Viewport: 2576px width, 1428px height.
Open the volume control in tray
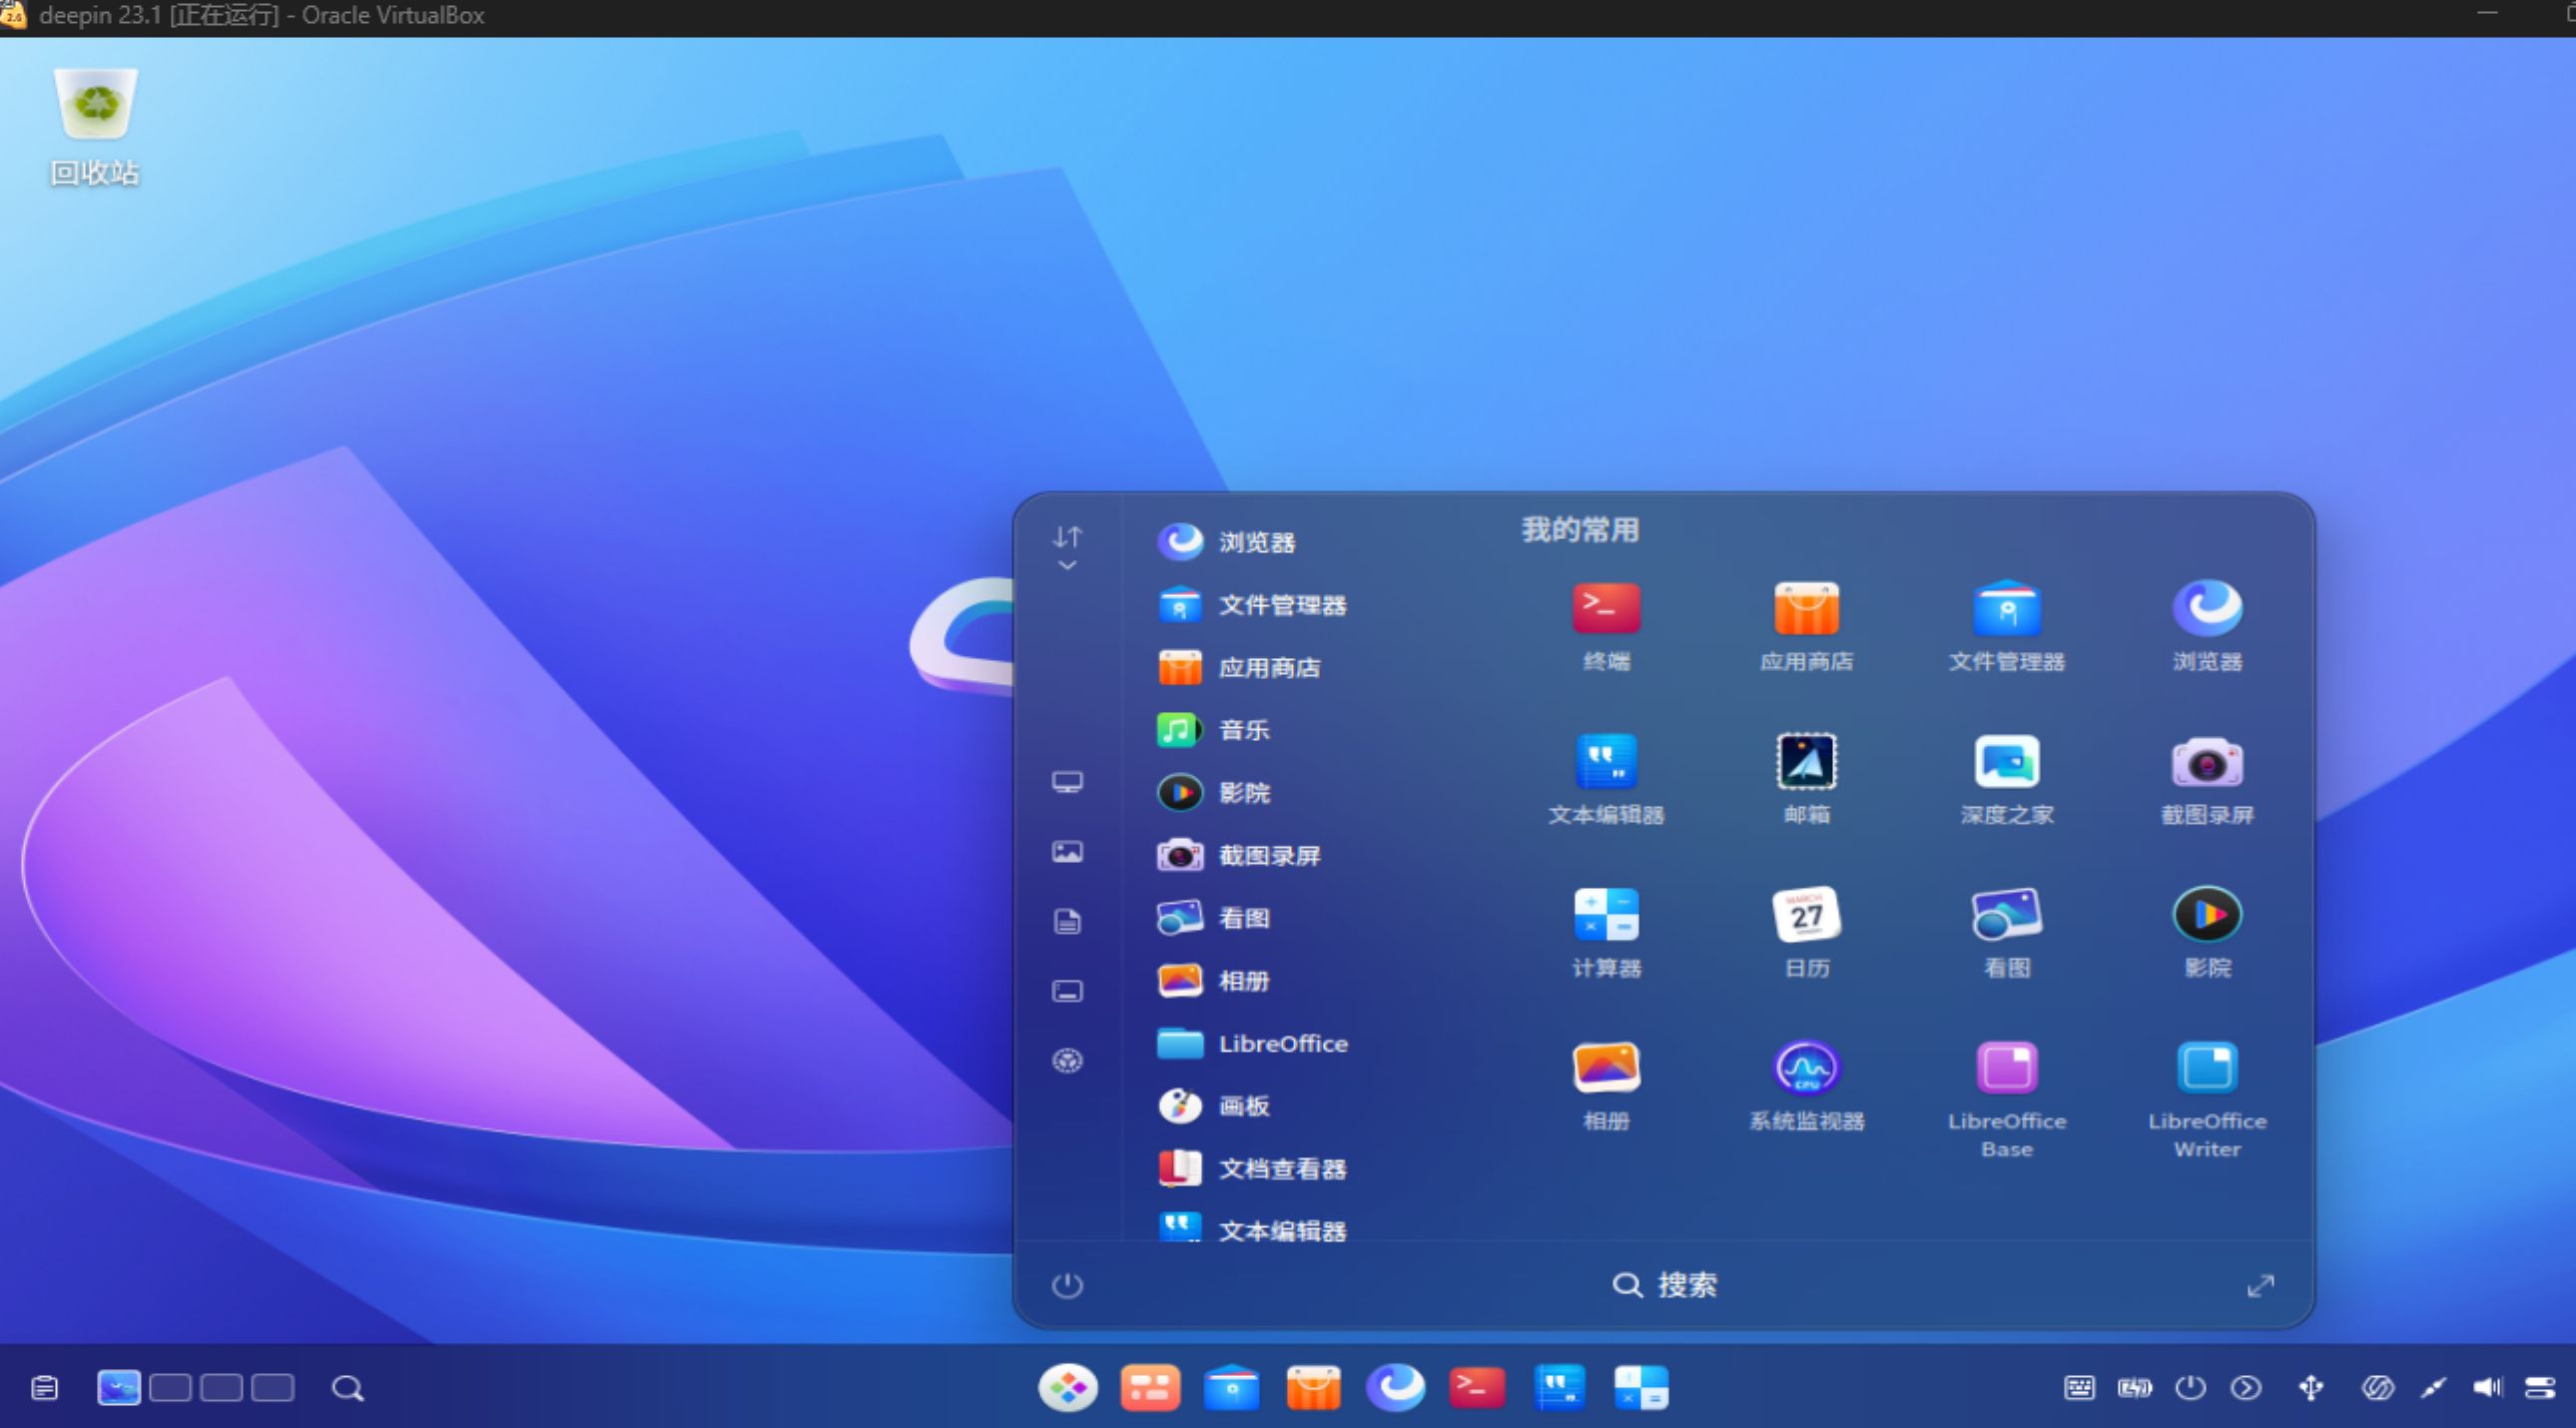pyautogui.click(x=2486, y=1388)
